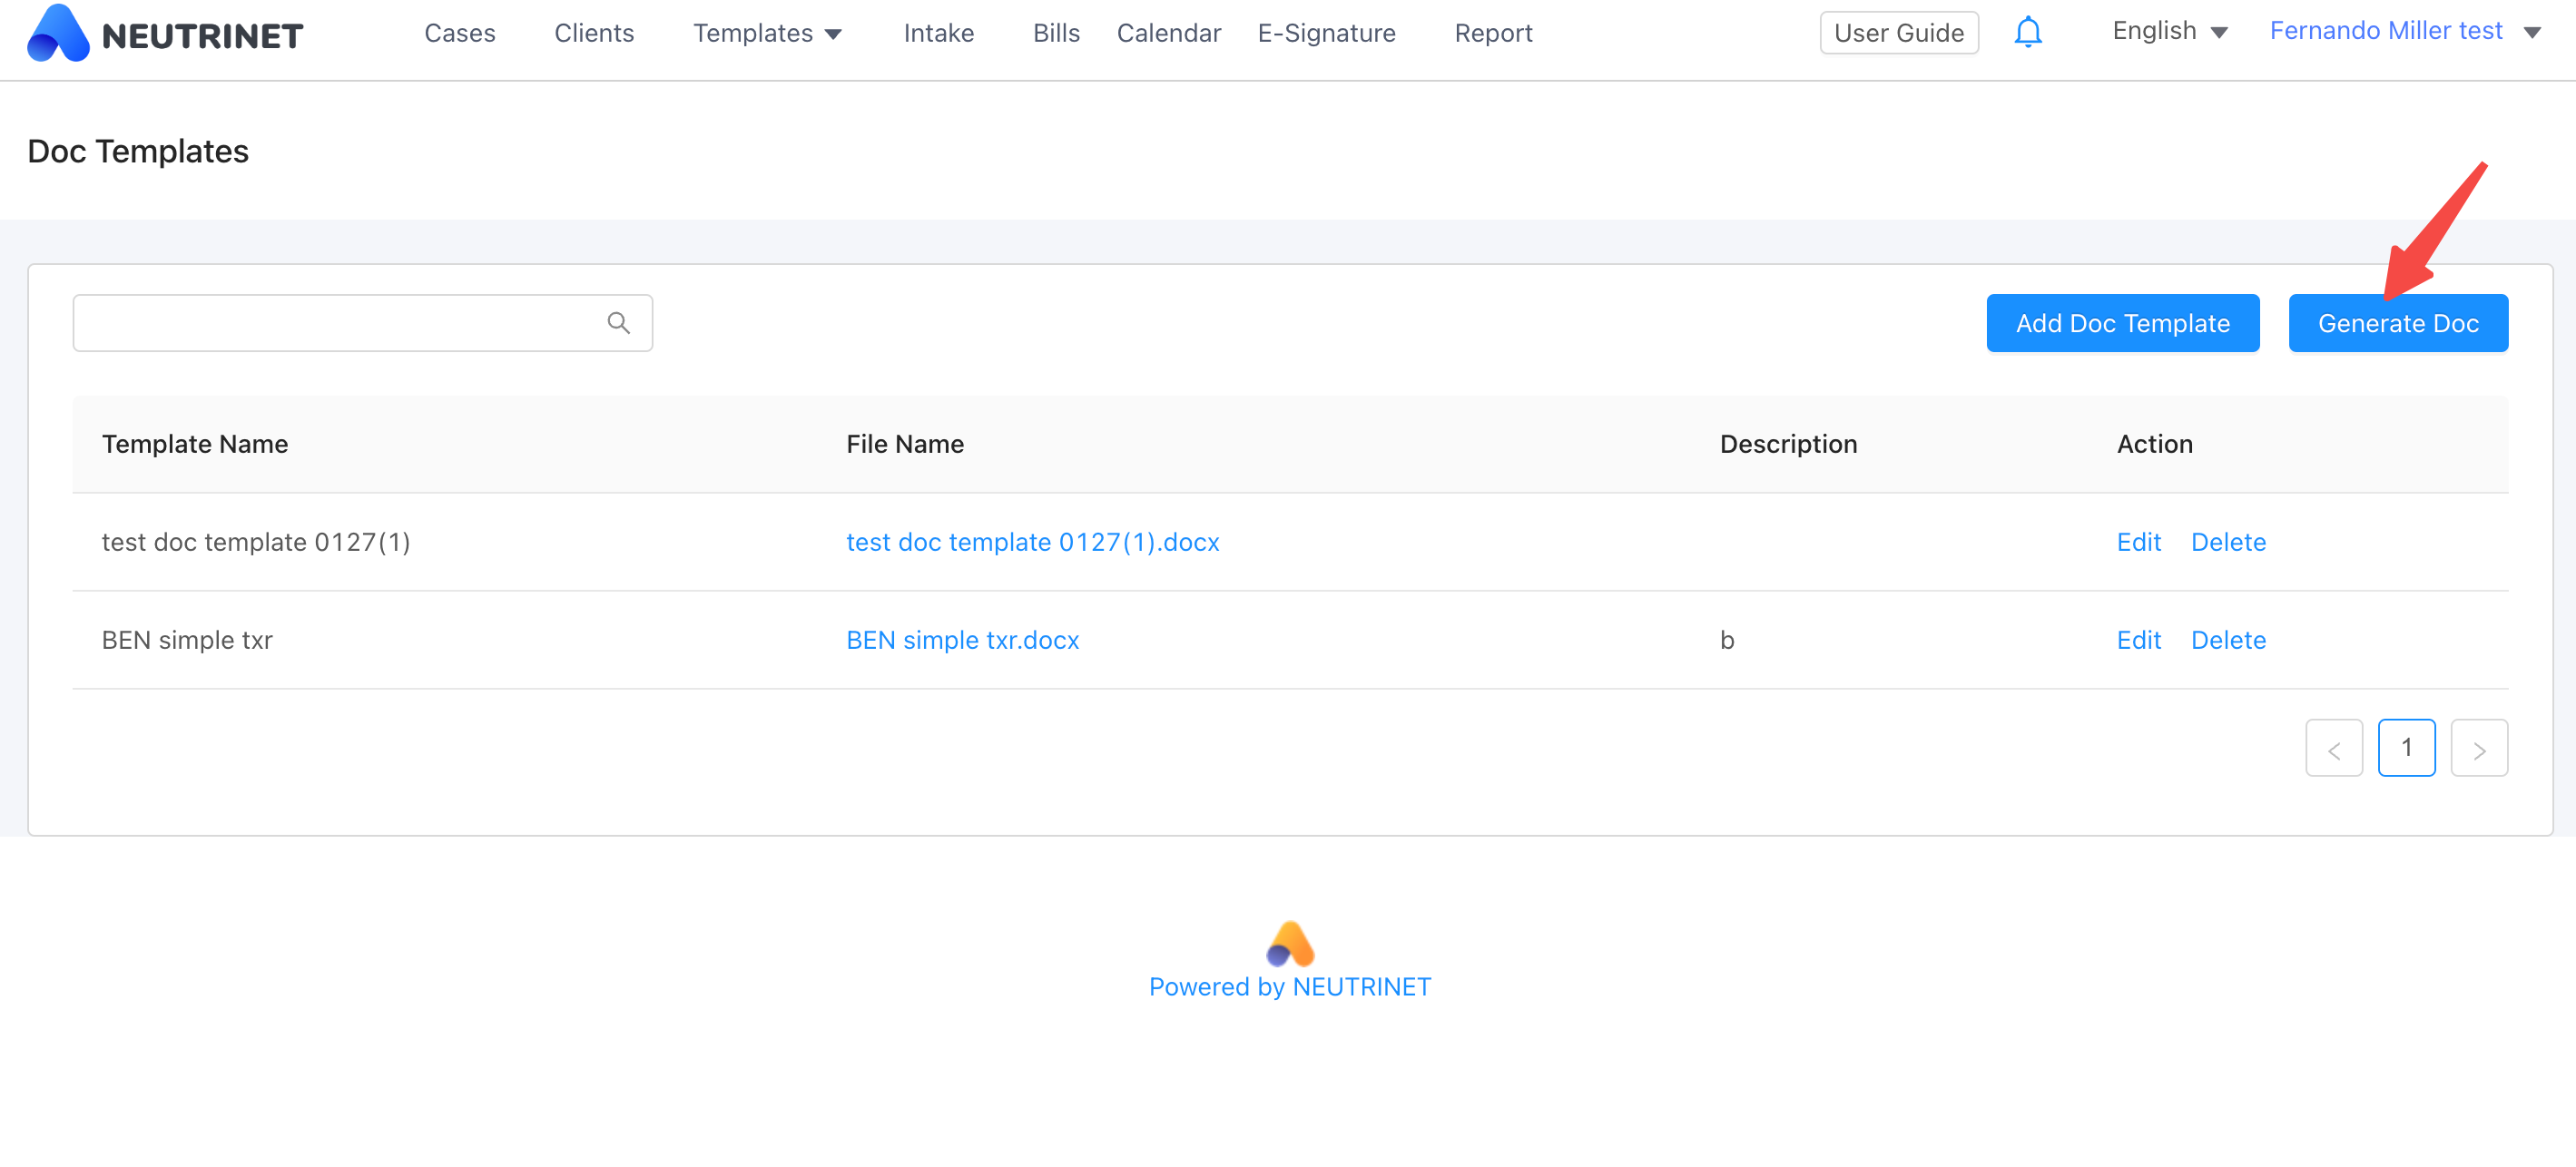
Task: Click Add Doc Template button
Action: (2122, 323)
